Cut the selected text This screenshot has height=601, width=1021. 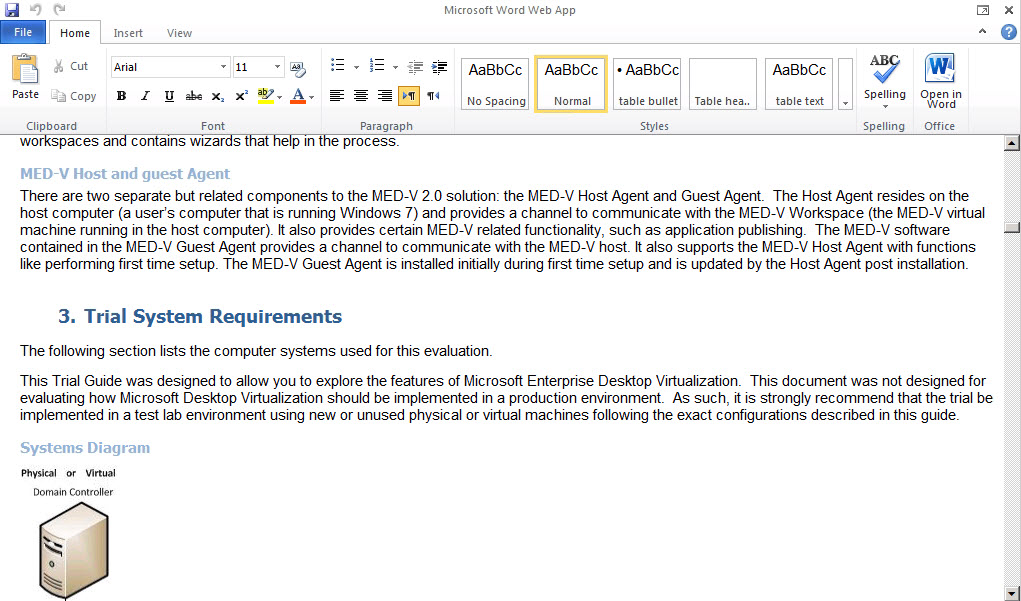pyautogui.click(x=71, y=66)
